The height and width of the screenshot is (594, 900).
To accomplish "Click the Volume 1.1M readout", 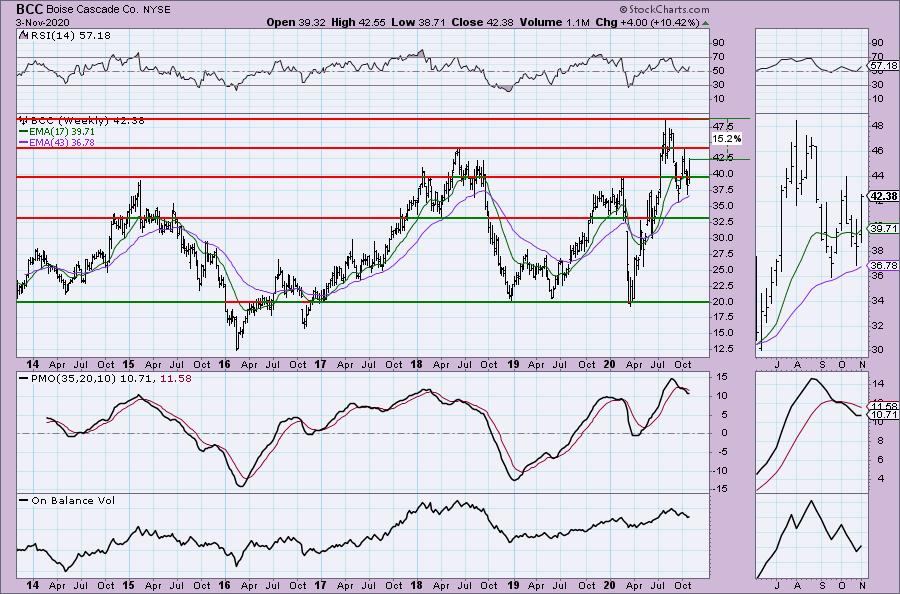I will pyautogui.click(x=554, y=22).
